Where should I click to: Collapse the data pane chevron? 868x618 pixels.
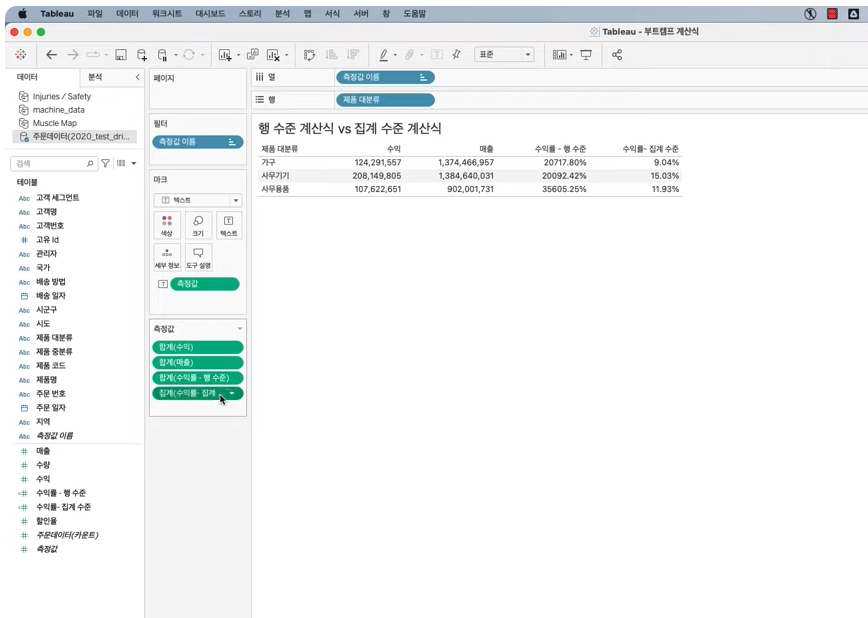137,77
